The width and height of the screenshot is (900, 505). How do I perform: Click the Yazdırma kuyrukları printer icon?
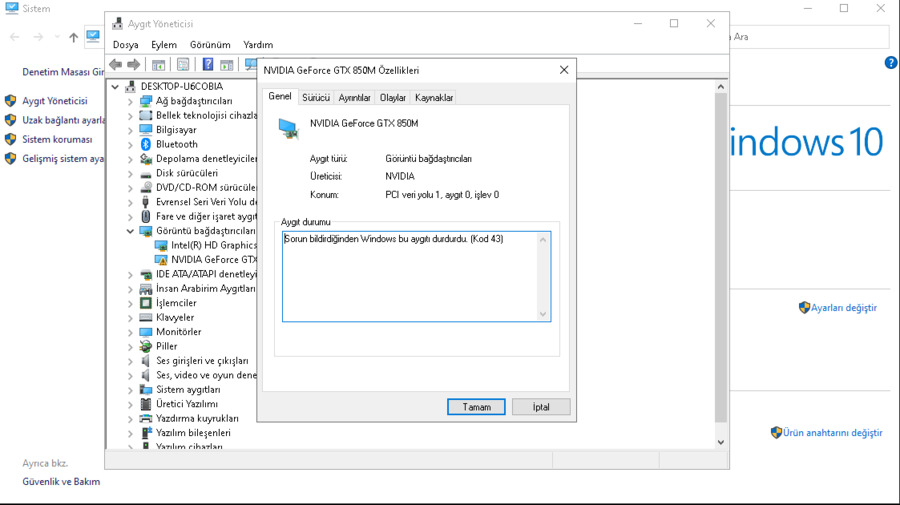146,418
